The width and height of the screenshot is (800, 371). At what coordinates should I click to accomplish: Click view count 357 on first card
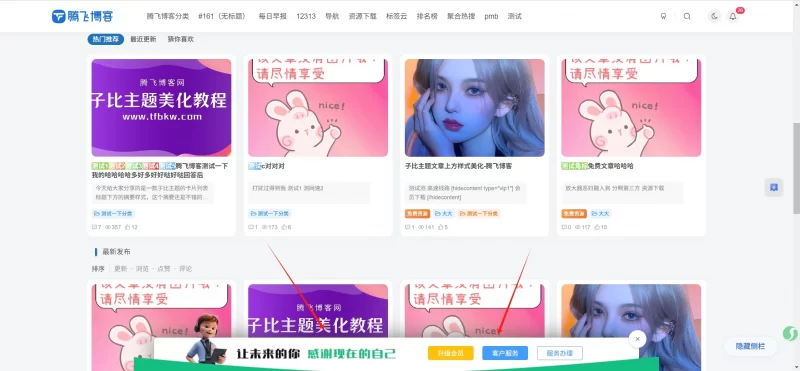[x=113, y=227]
